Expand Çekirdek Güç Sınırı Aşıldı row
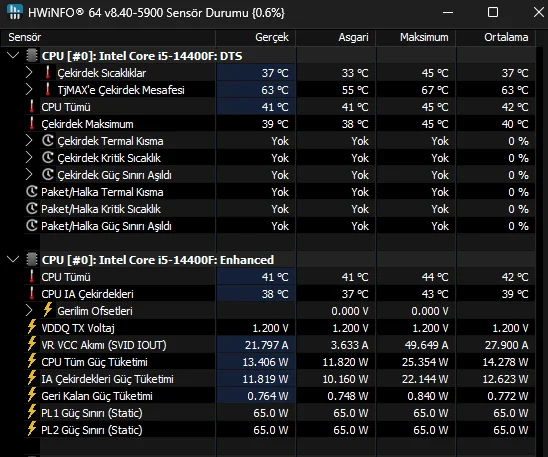Screen dimensions: 548x457 (x=29, y=174)
